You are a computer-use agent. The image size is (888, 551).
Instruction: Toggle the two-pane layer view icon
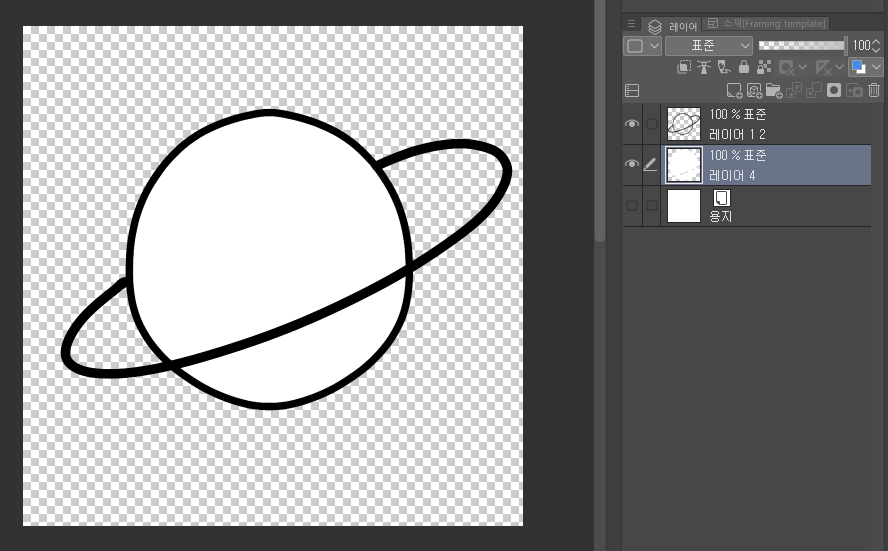(x=632, y=91)
